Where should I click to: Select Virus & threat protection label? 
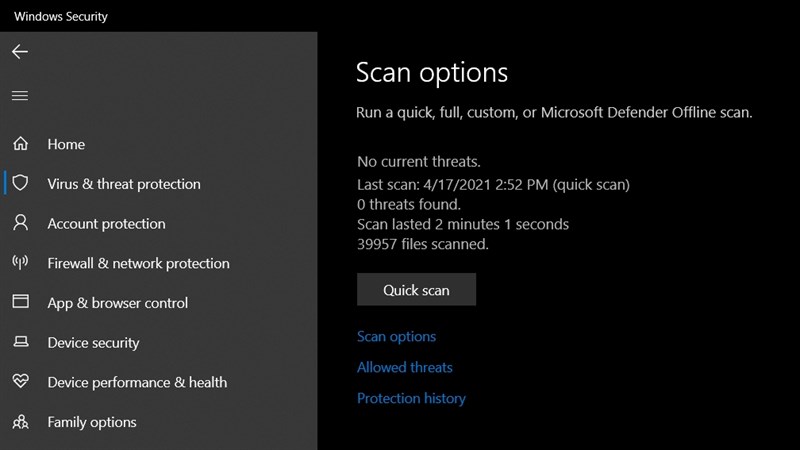[124, 184]
